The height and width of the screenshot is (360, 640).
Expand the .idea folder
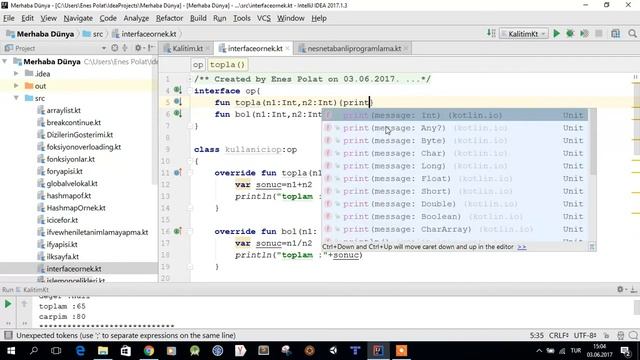[x=16, y=74]
